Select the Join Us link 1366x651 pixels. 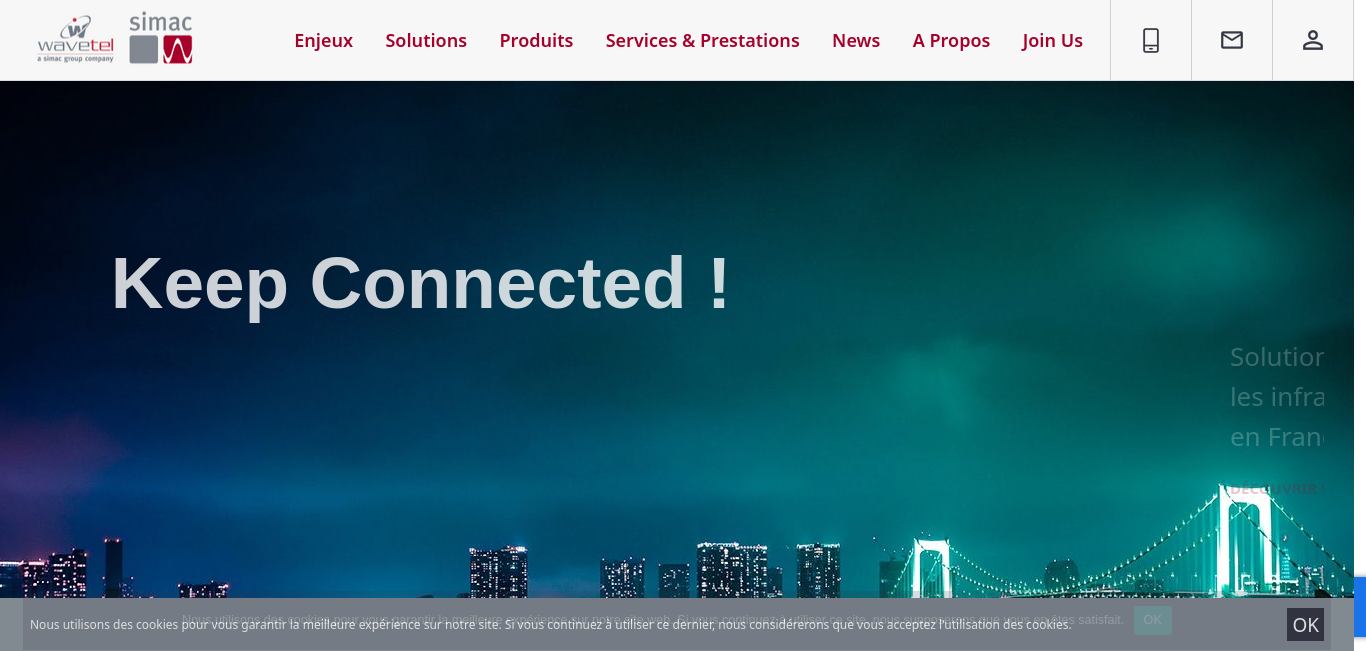point(1052,40)
